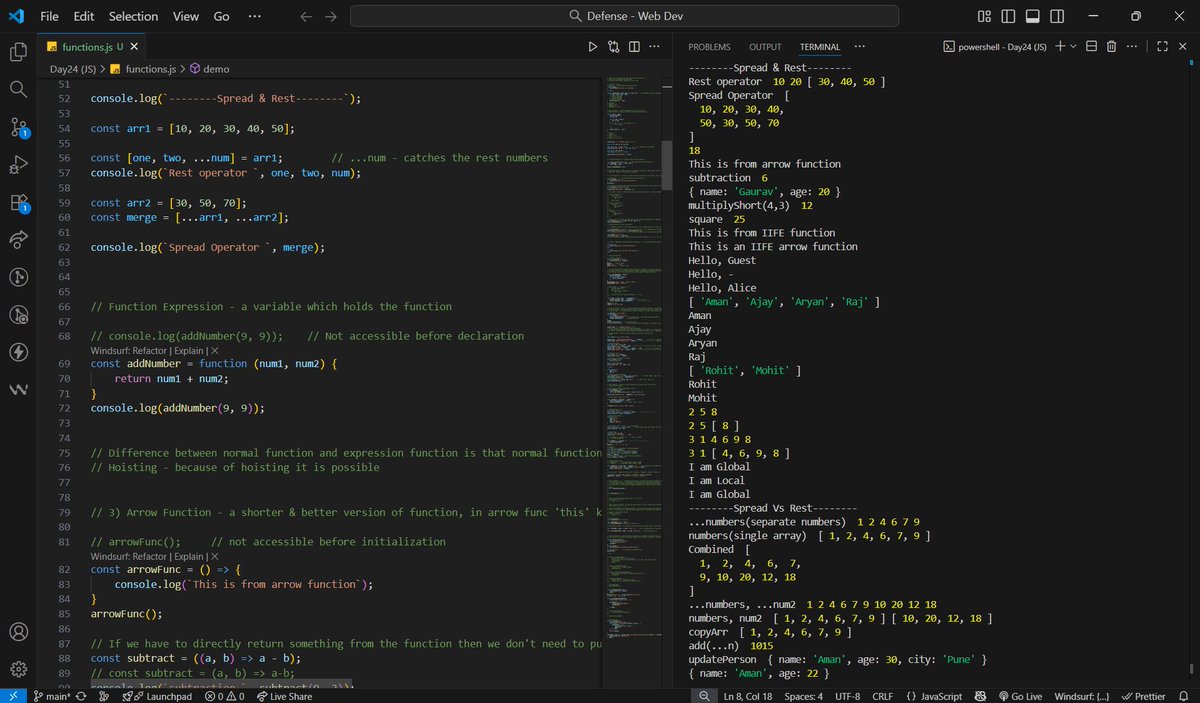Open the Go menu

click(222, 16)
